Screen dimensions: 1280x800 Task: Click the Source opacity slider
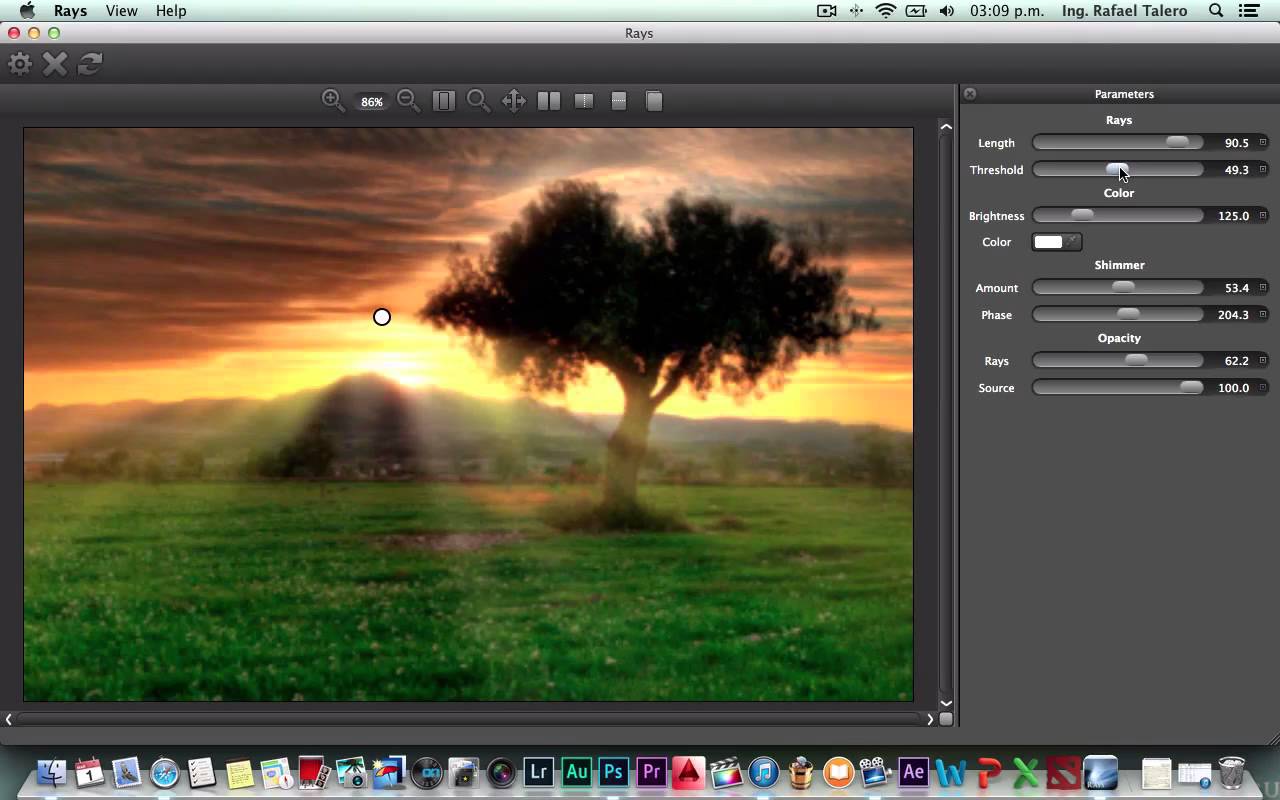[x=1118, y=388]
